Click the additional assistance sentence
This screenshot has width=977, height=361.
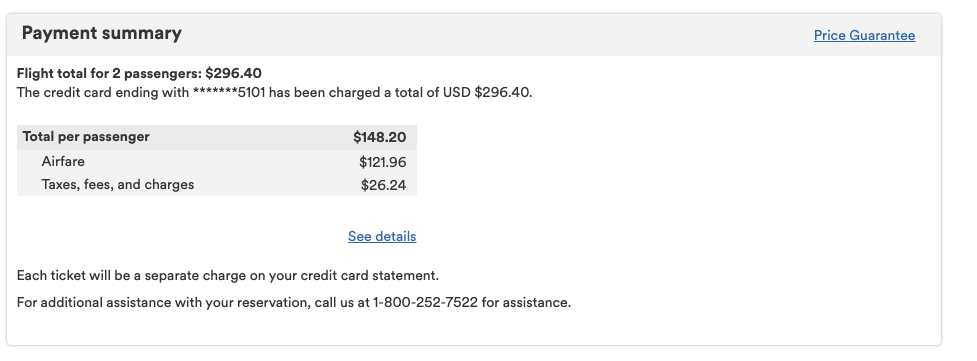pos(294,303)
